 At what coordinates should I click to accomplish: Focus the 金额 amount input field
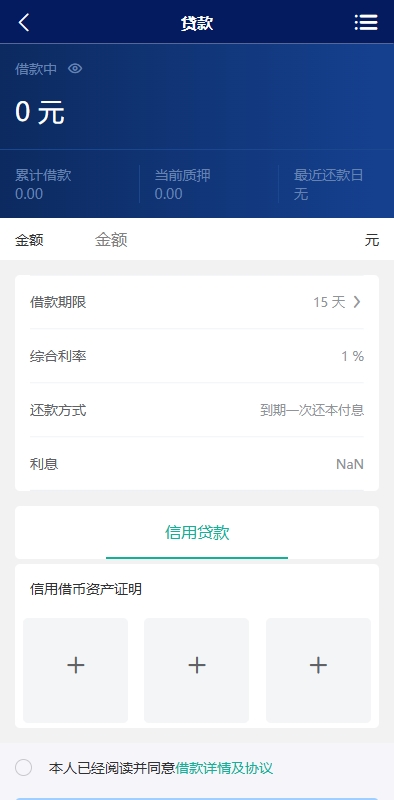click(225, 239)
